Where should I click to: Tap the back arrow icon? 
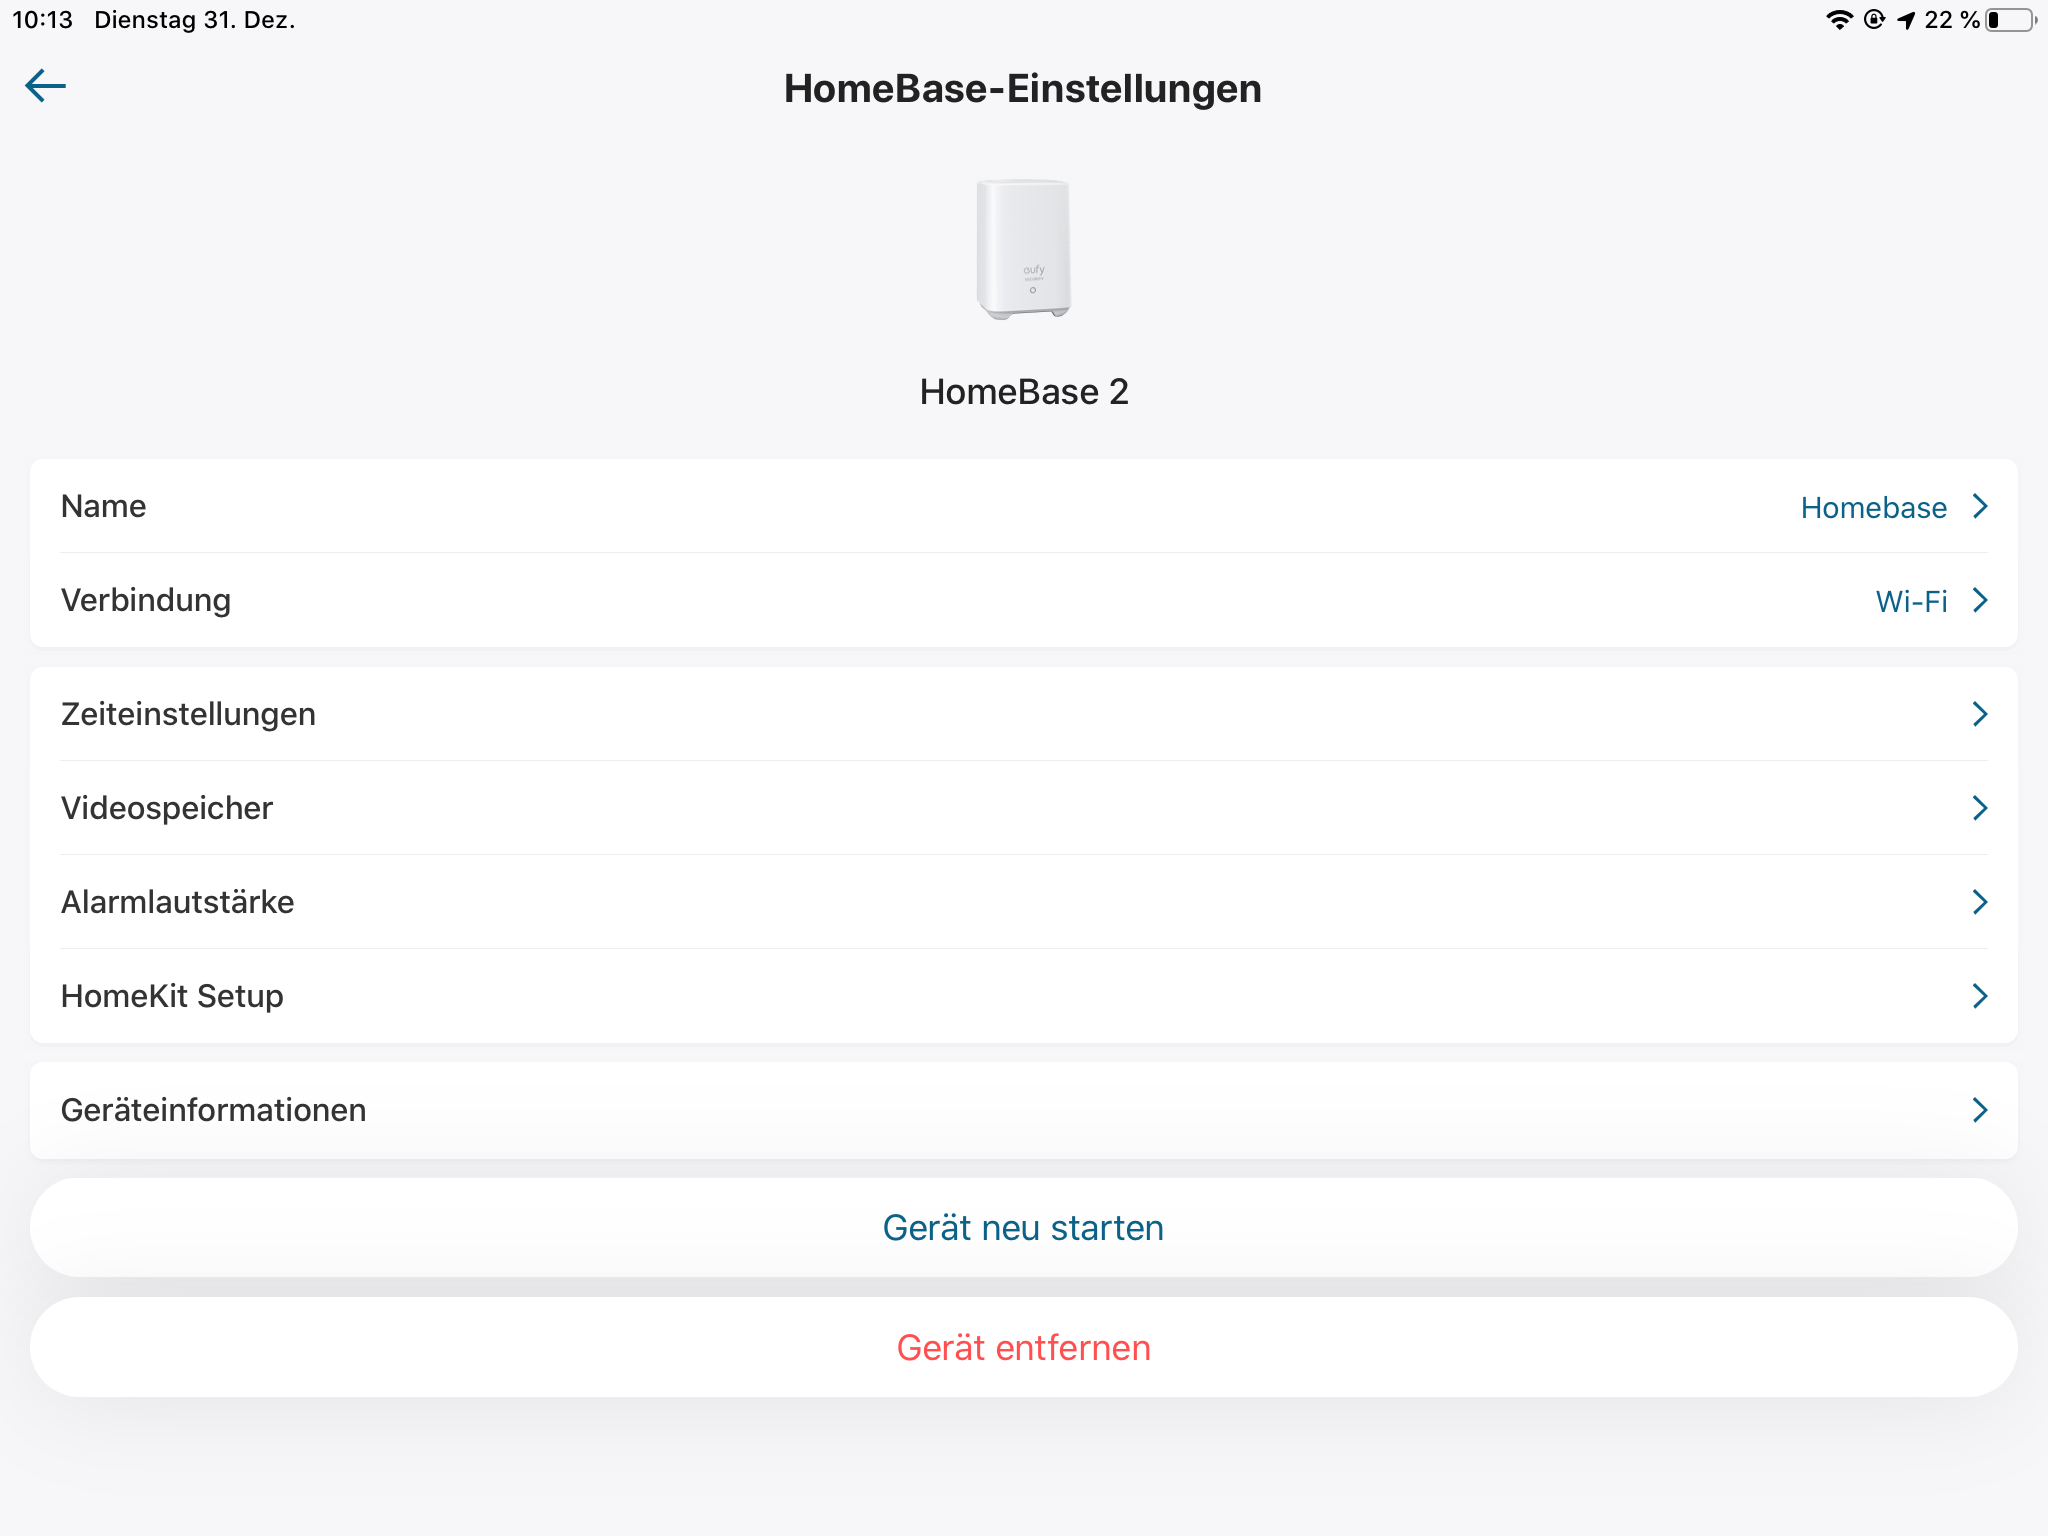pos(46,86)
